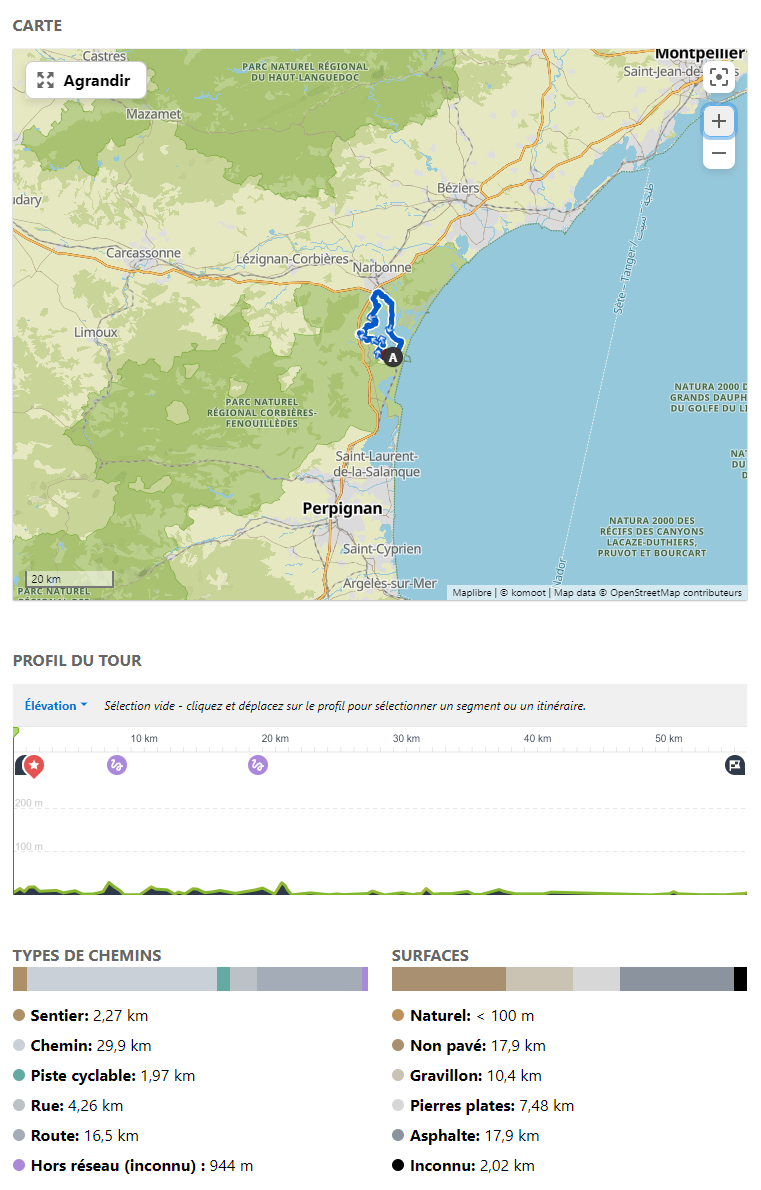This screenshot has width=761, height=1190.
Task: Click the Gravillon beige segment in surfaces bar
Action: coord(539,979)
